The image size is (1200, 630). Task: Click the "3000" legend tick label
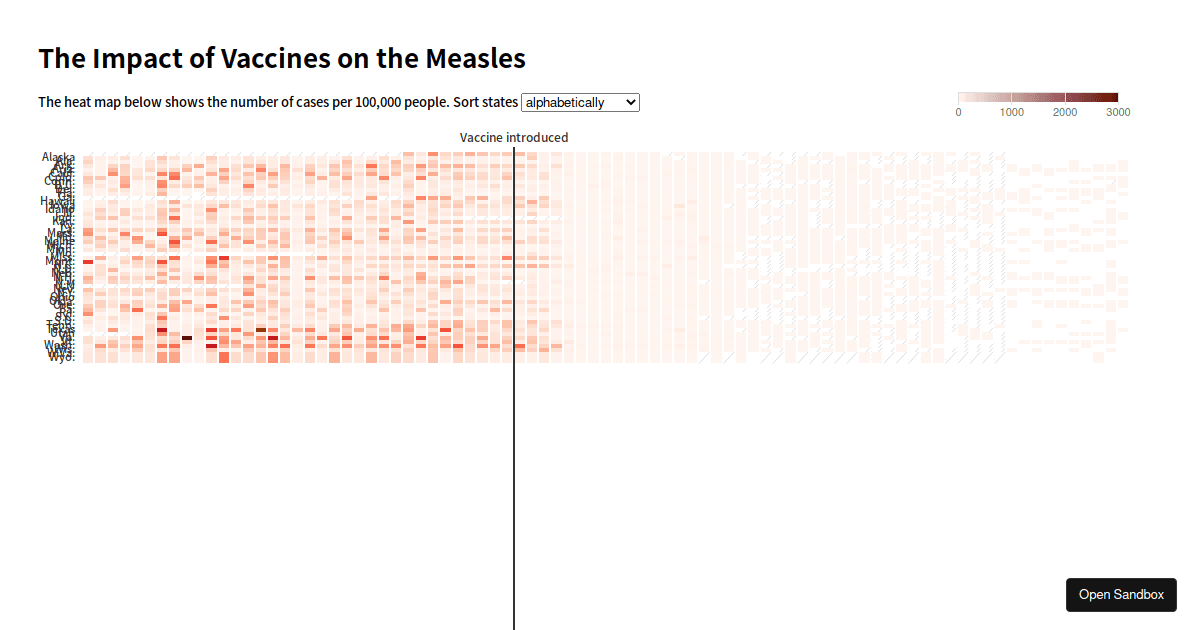point(1117,112)
